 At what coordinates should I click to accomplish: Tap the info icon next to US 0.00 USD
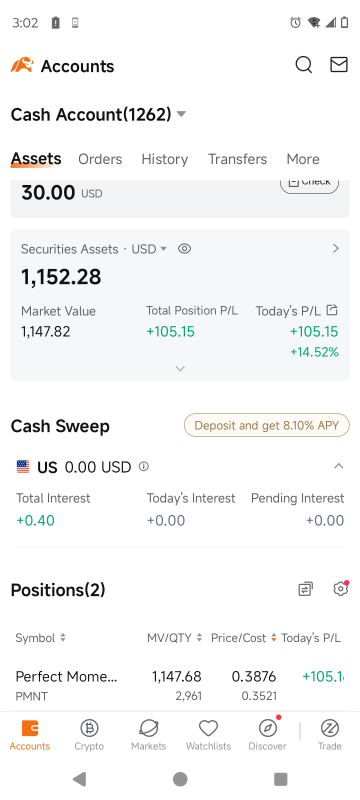click(x=144, y=466)
